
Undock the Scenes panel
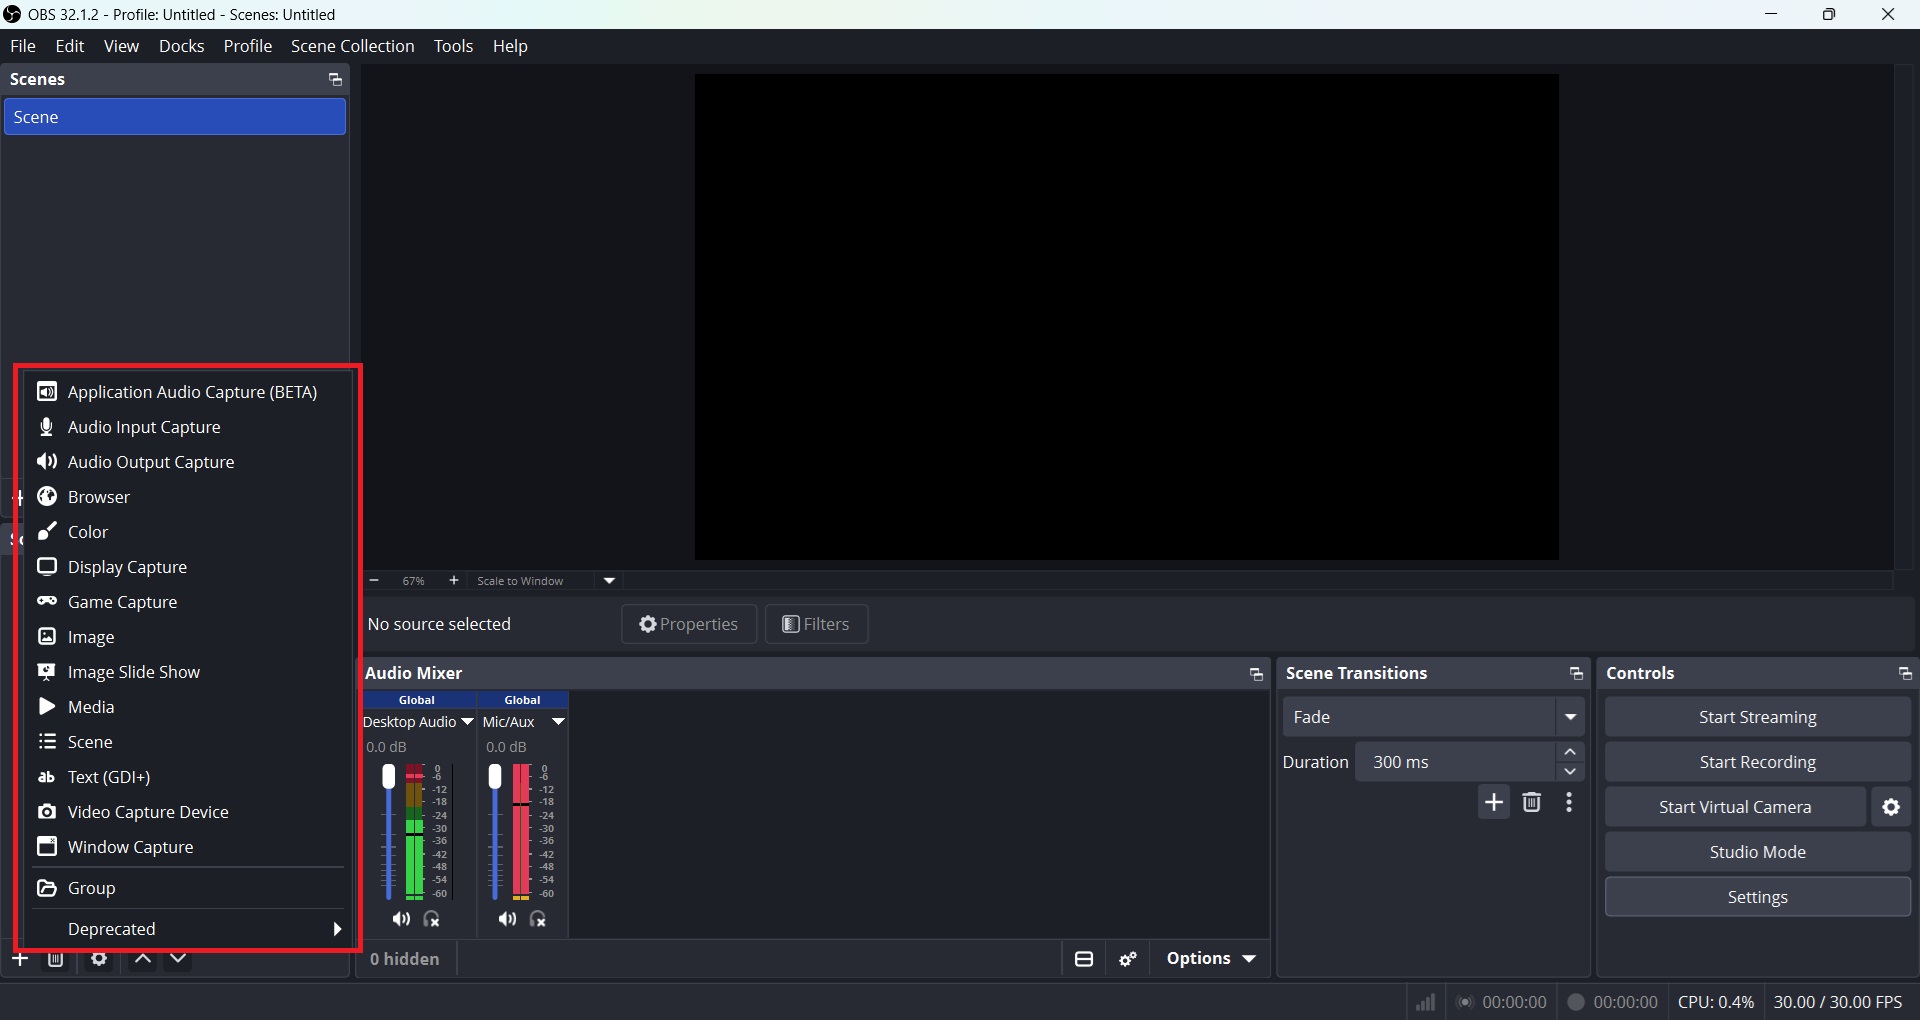[x=335, y=80]
